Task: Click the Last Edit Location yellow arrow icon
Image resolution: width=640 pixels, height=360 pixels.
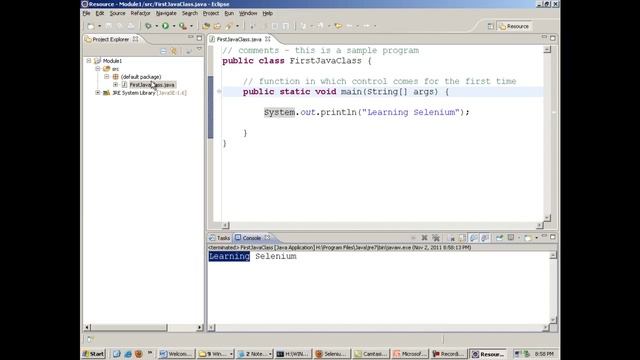Action: pyautogui.click(x=338, y=26)
